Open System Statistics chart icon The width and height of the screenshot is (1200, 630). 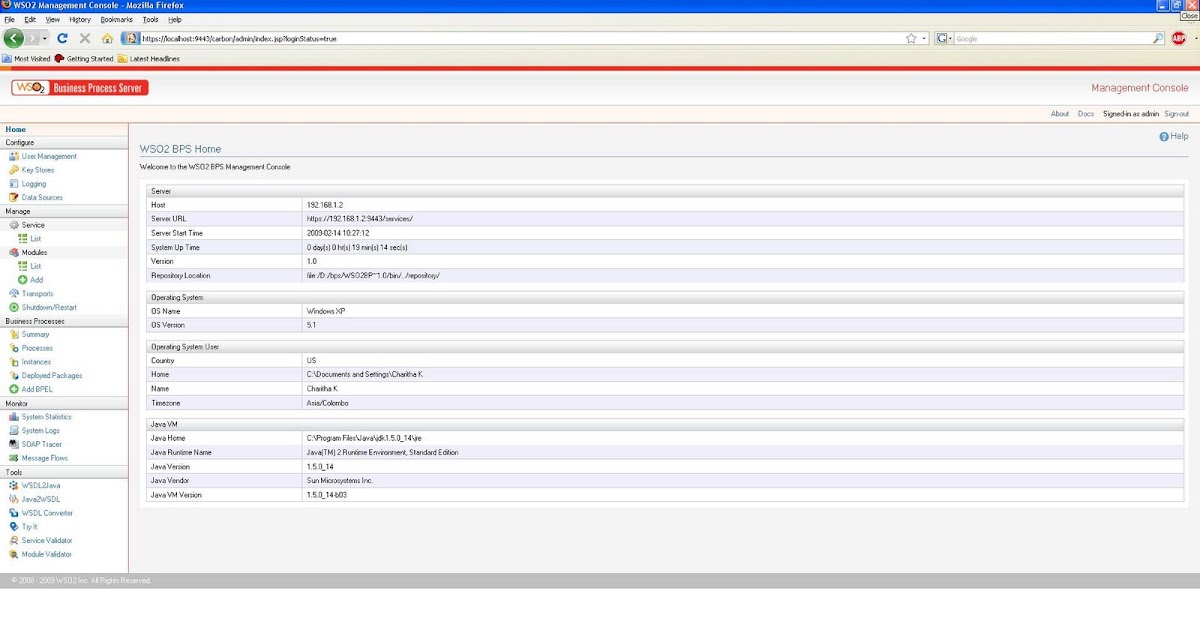click(13, 417)
